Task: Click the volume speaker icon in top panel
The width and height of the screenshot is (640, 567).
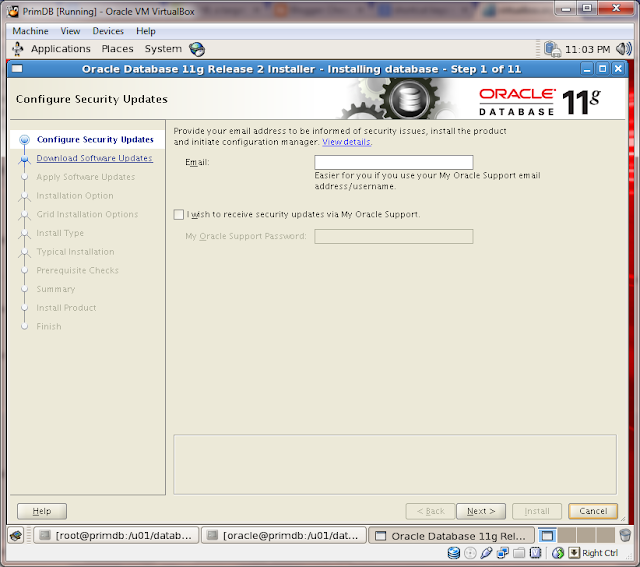Action: pyautogui.click(x=624, y=49)
